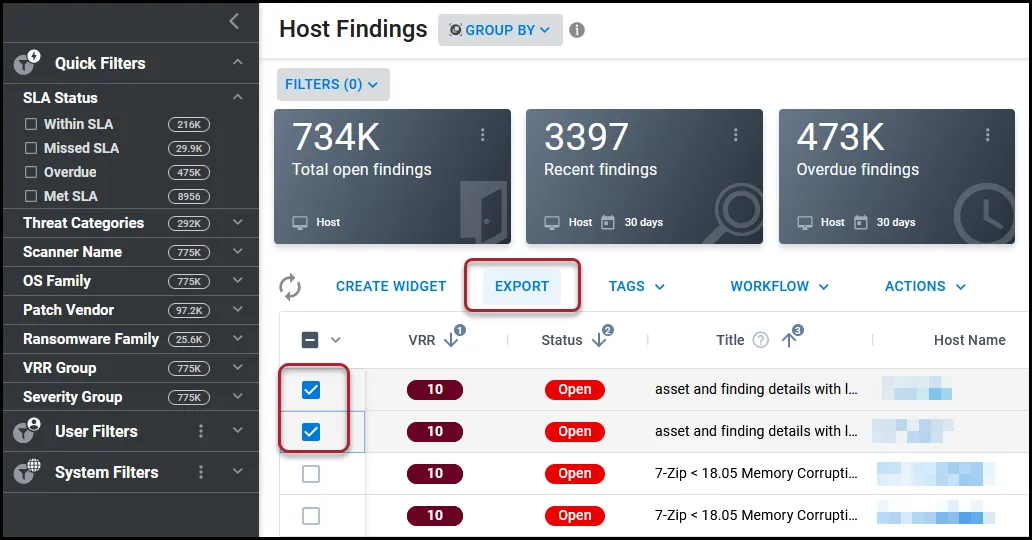1032x540 pixels.
Task: Open the Recent findings widget menu
Action: tap(735, 134)
